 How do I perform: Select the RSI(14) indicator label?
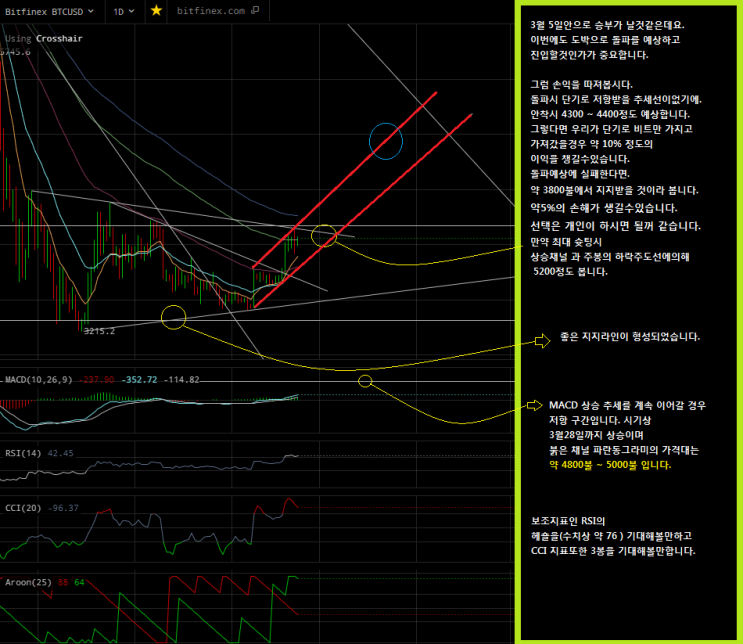23,453
